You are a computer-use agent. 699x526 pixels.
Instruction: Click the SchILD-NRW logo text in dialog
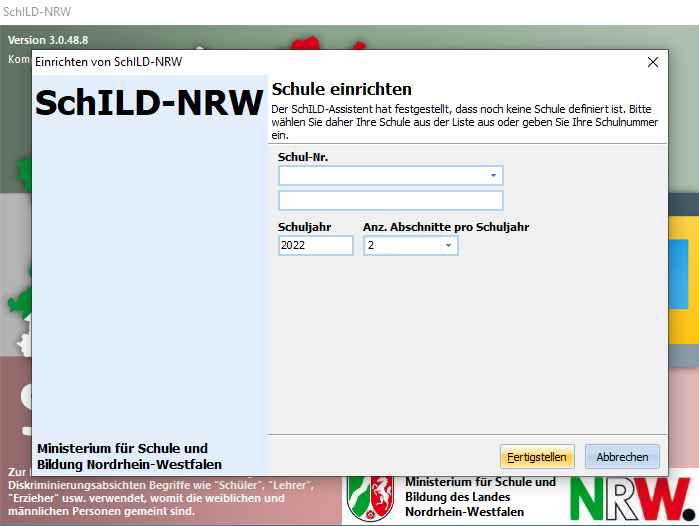149,103
